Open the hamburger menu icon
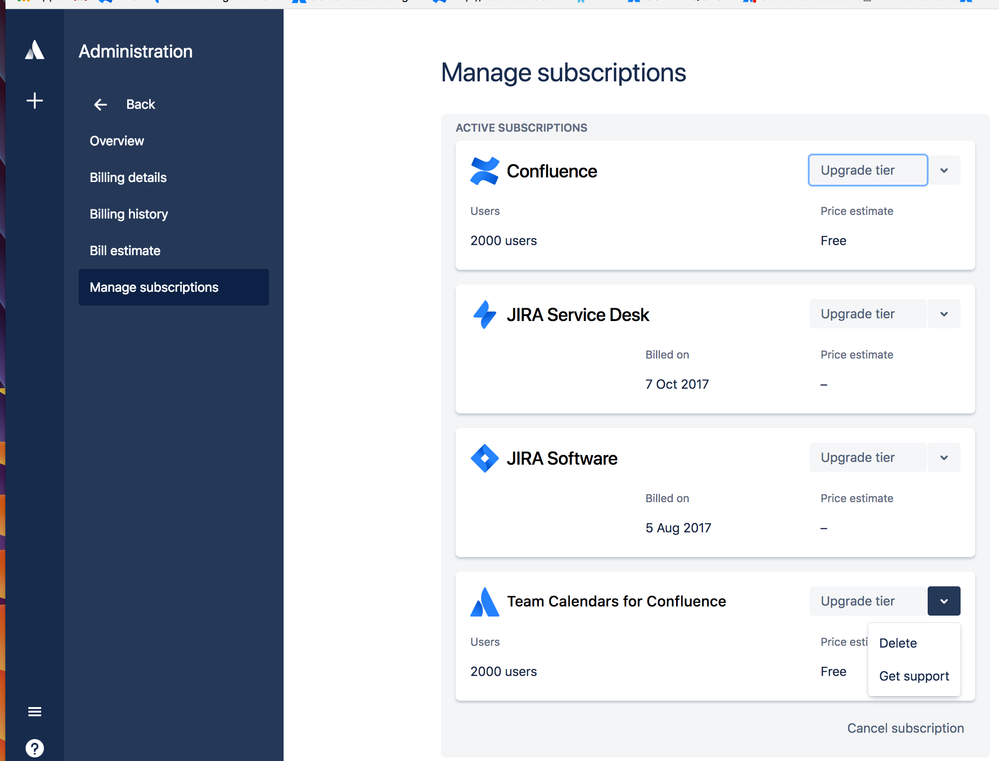 (x=34, y=711)
